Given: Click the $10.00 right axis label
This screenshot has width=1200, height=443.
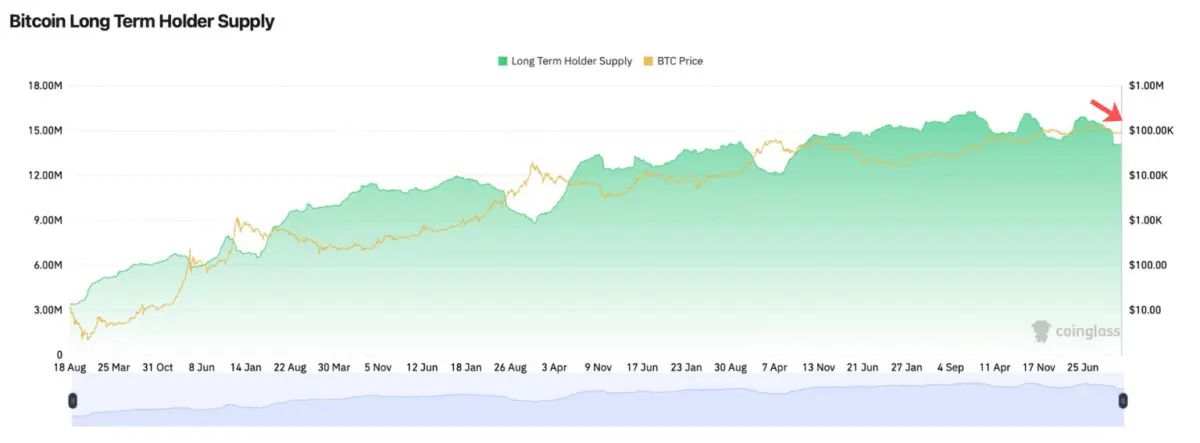Looking at the screenshot, I should pyautogui.click(x=1145, y=310).
